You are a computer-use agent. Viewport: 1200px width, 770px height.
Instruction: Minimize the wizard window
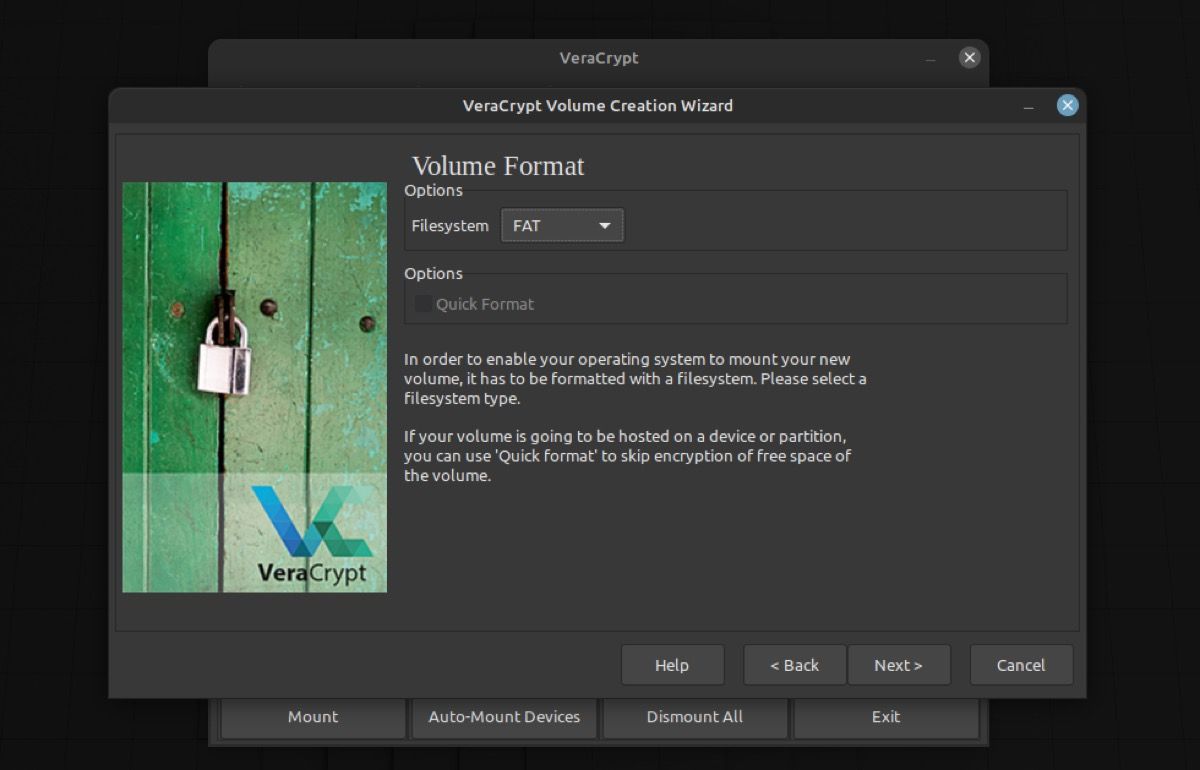tap(1028, 105)
